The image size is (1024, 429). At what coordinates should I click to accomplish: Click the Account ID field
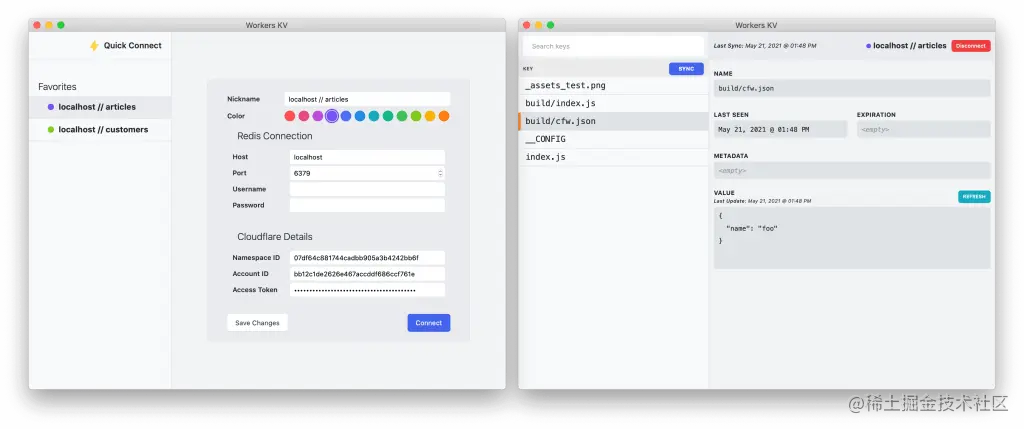pyautogui.click(x=367, y=274)
